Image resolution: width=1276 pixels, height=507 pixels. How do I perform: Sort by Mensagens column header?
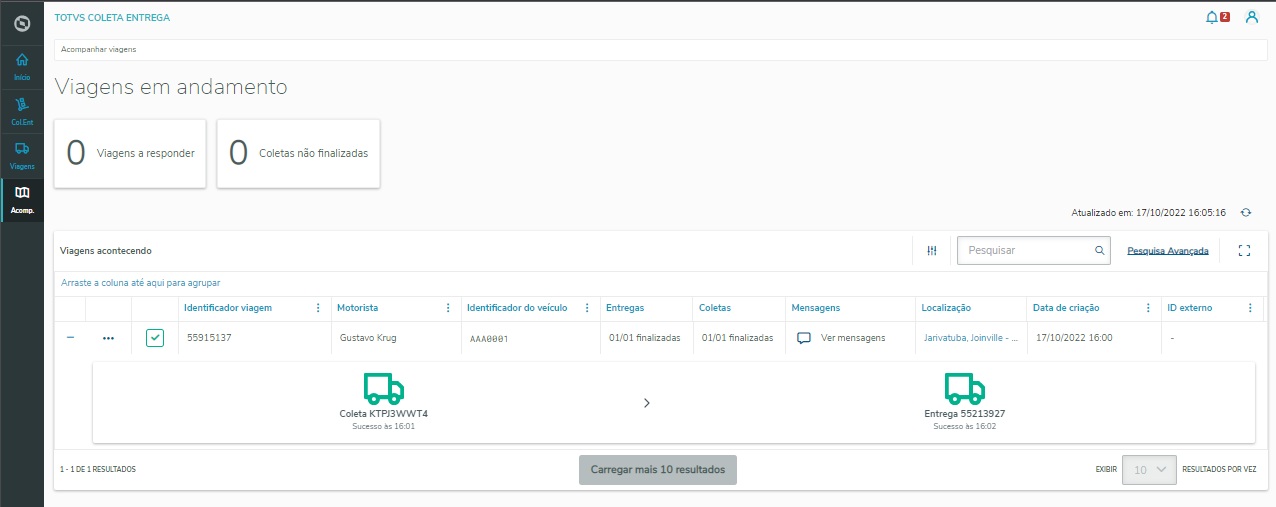click(x=815, y=308)
